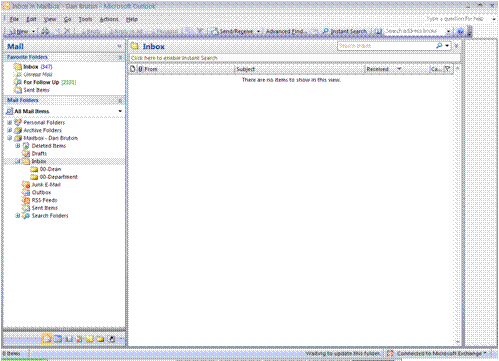The width and height of the screenshot is (499, 361).
Task: Click the Send/Receive toolbar button
Action: pos(232,31)
